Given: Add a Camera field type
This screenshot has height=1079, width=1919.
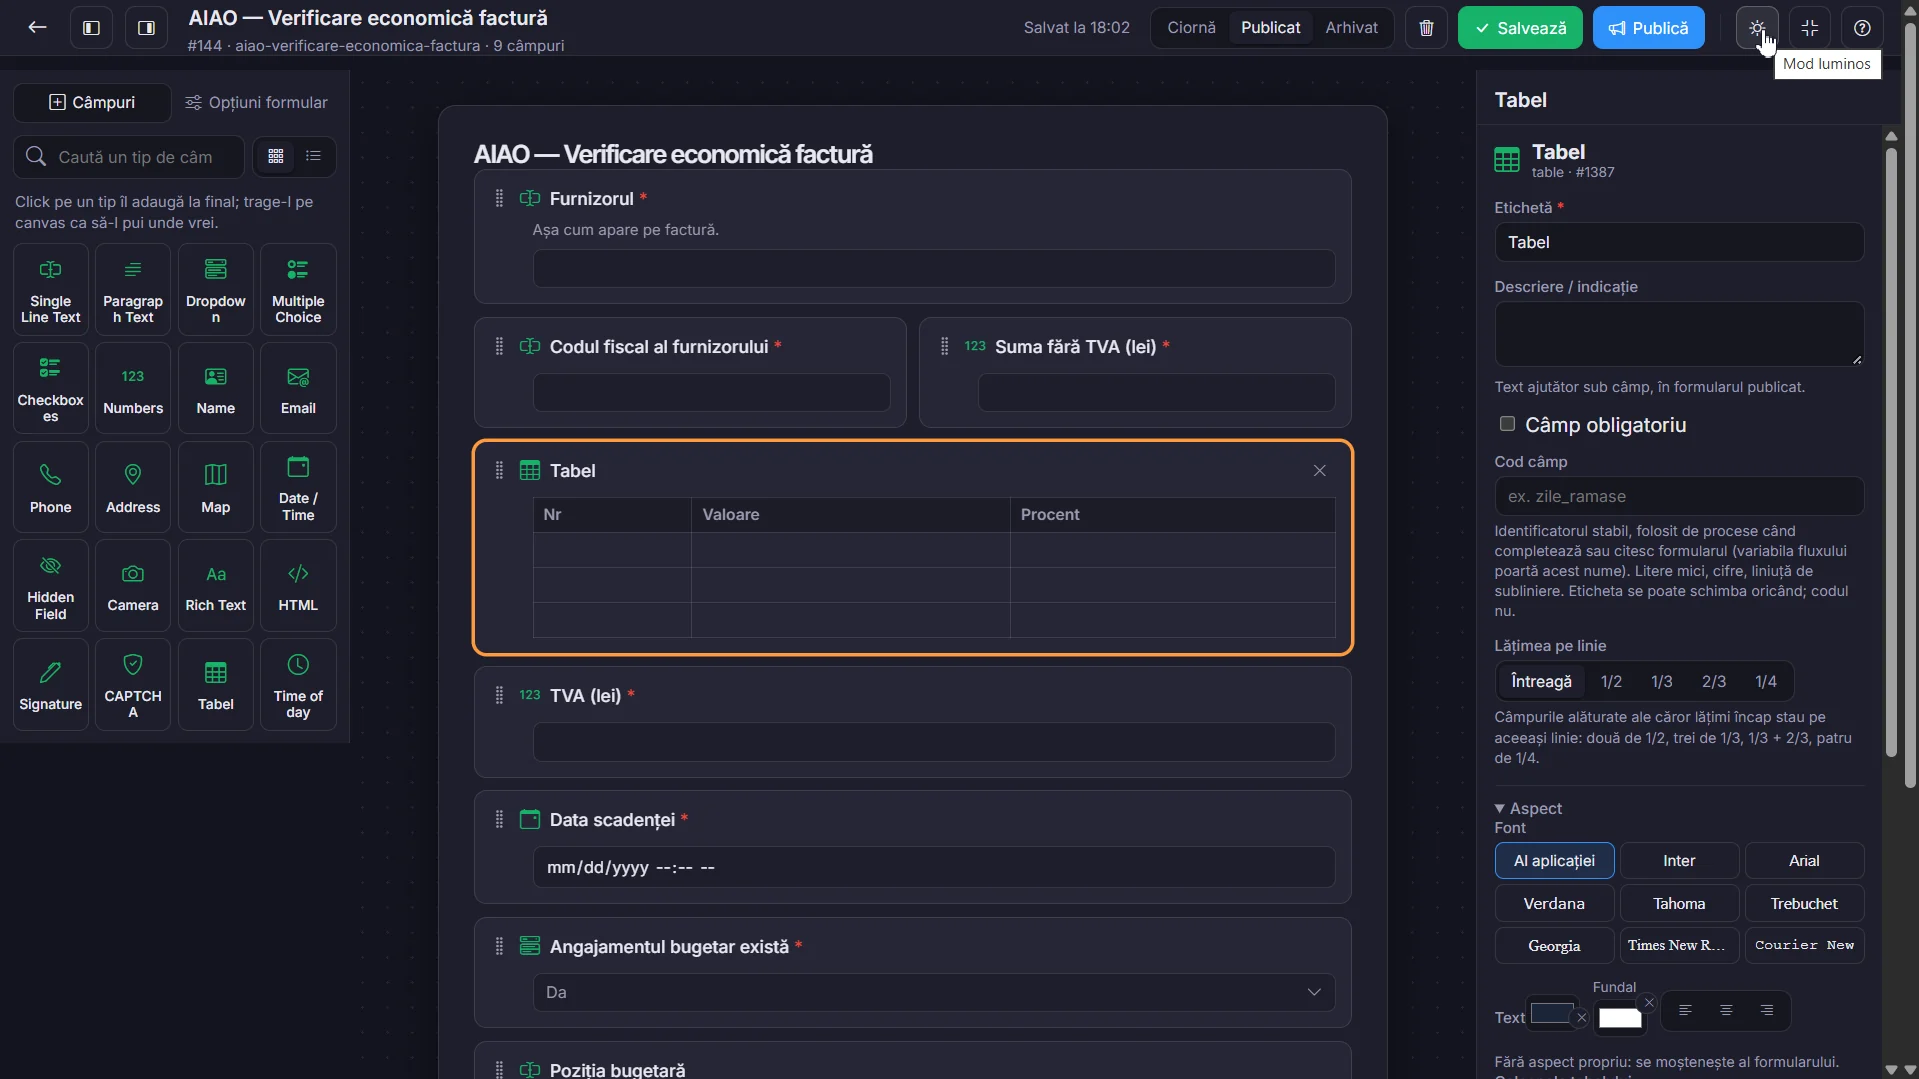Looking at the screenshot, I should 133,586.
